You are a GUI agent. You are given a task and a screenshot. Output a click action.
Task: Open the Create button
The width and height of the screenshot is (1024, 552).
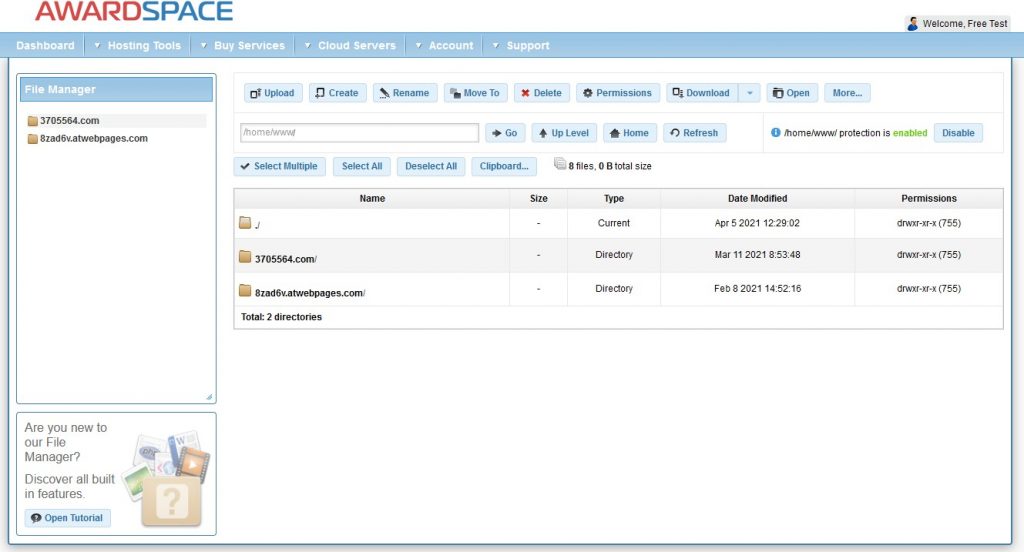[x=338, y=93]
